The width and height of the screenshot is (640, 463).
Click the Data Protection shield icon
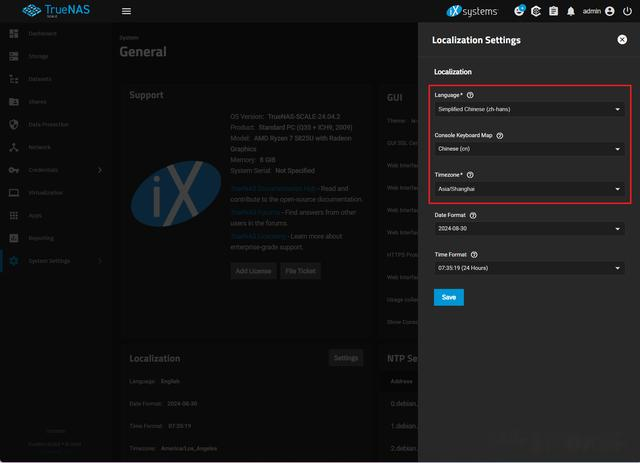(14, 125)
